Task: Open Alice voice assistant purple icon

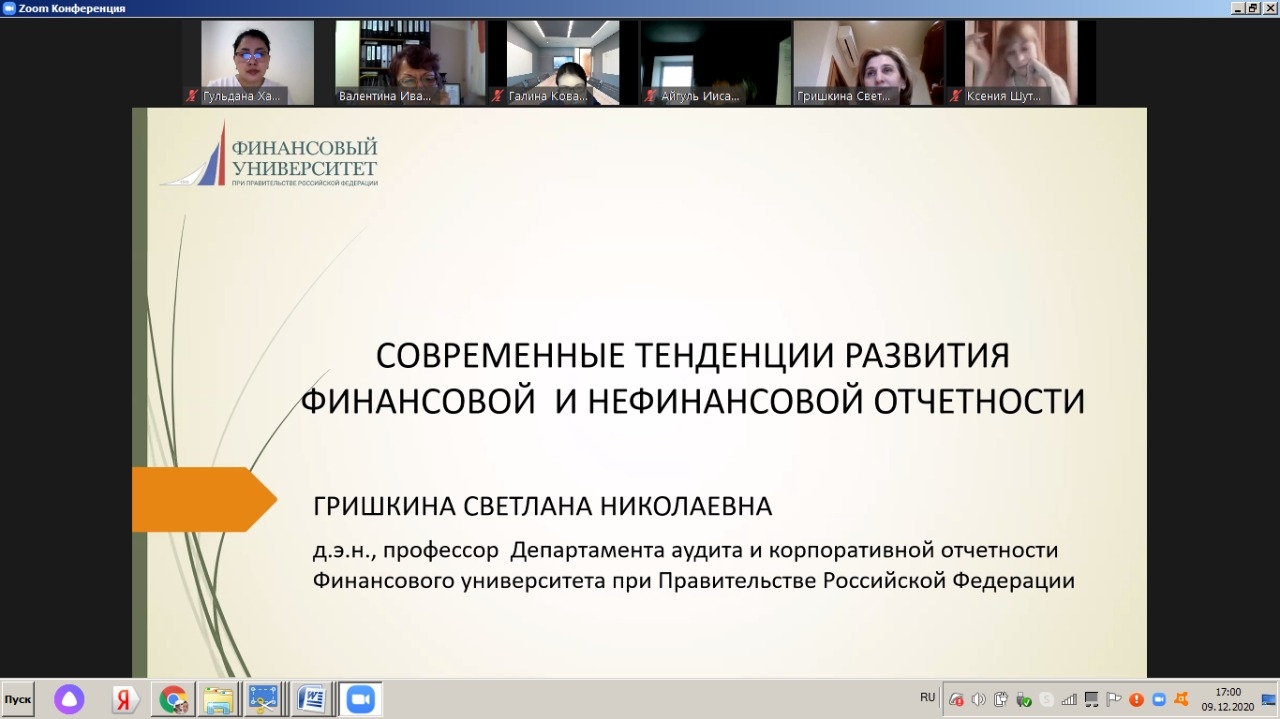Action: coord(69,699)
